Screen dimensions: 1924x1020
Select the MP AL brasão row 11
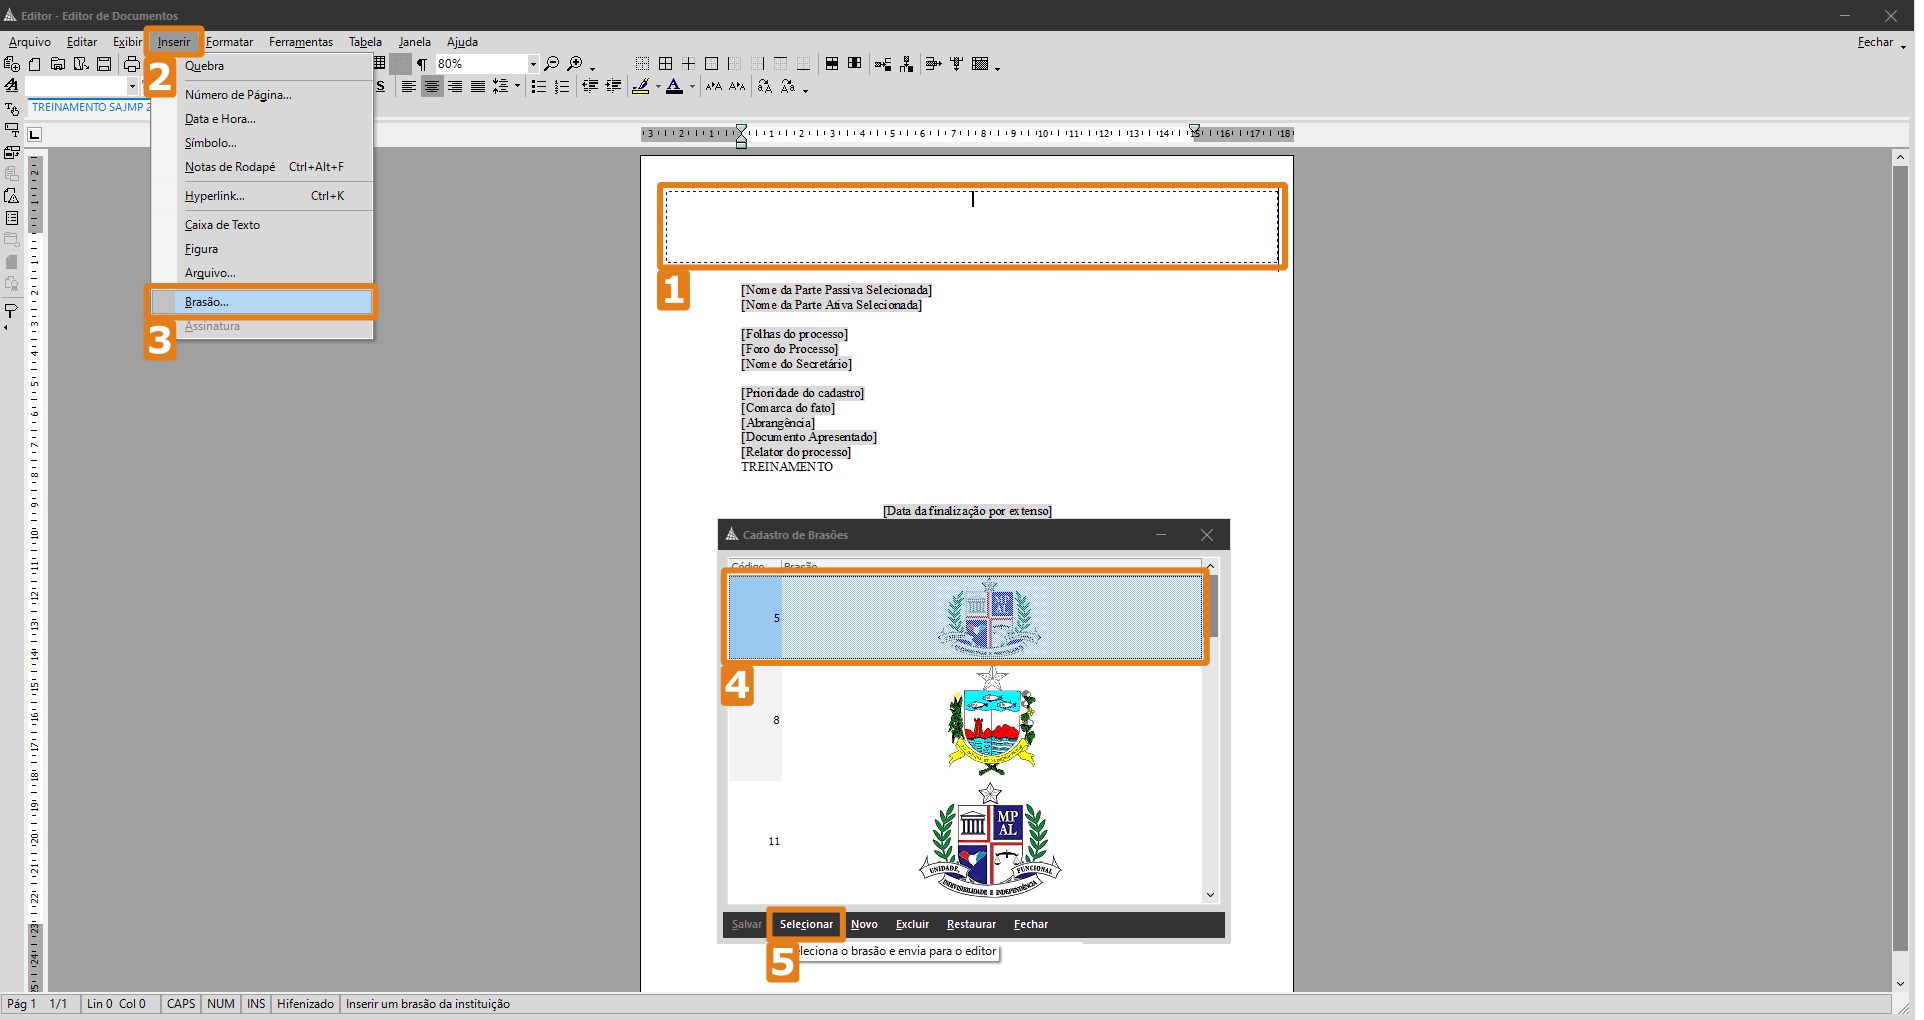tap(965, 841)
